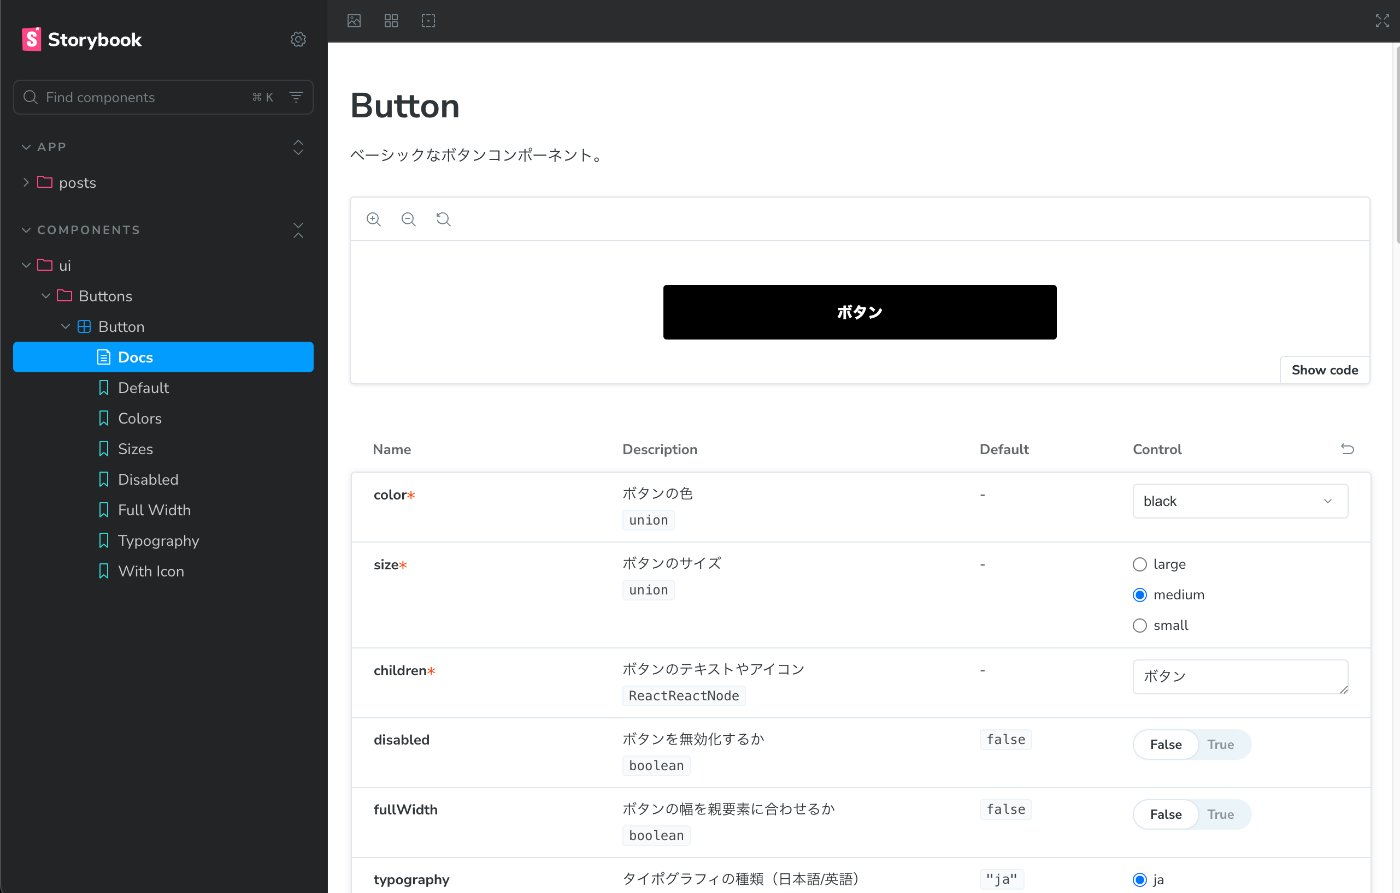This screenshot has height=893, width=1400.
Task: Expand all items in APP section
Action: [298, 147]
